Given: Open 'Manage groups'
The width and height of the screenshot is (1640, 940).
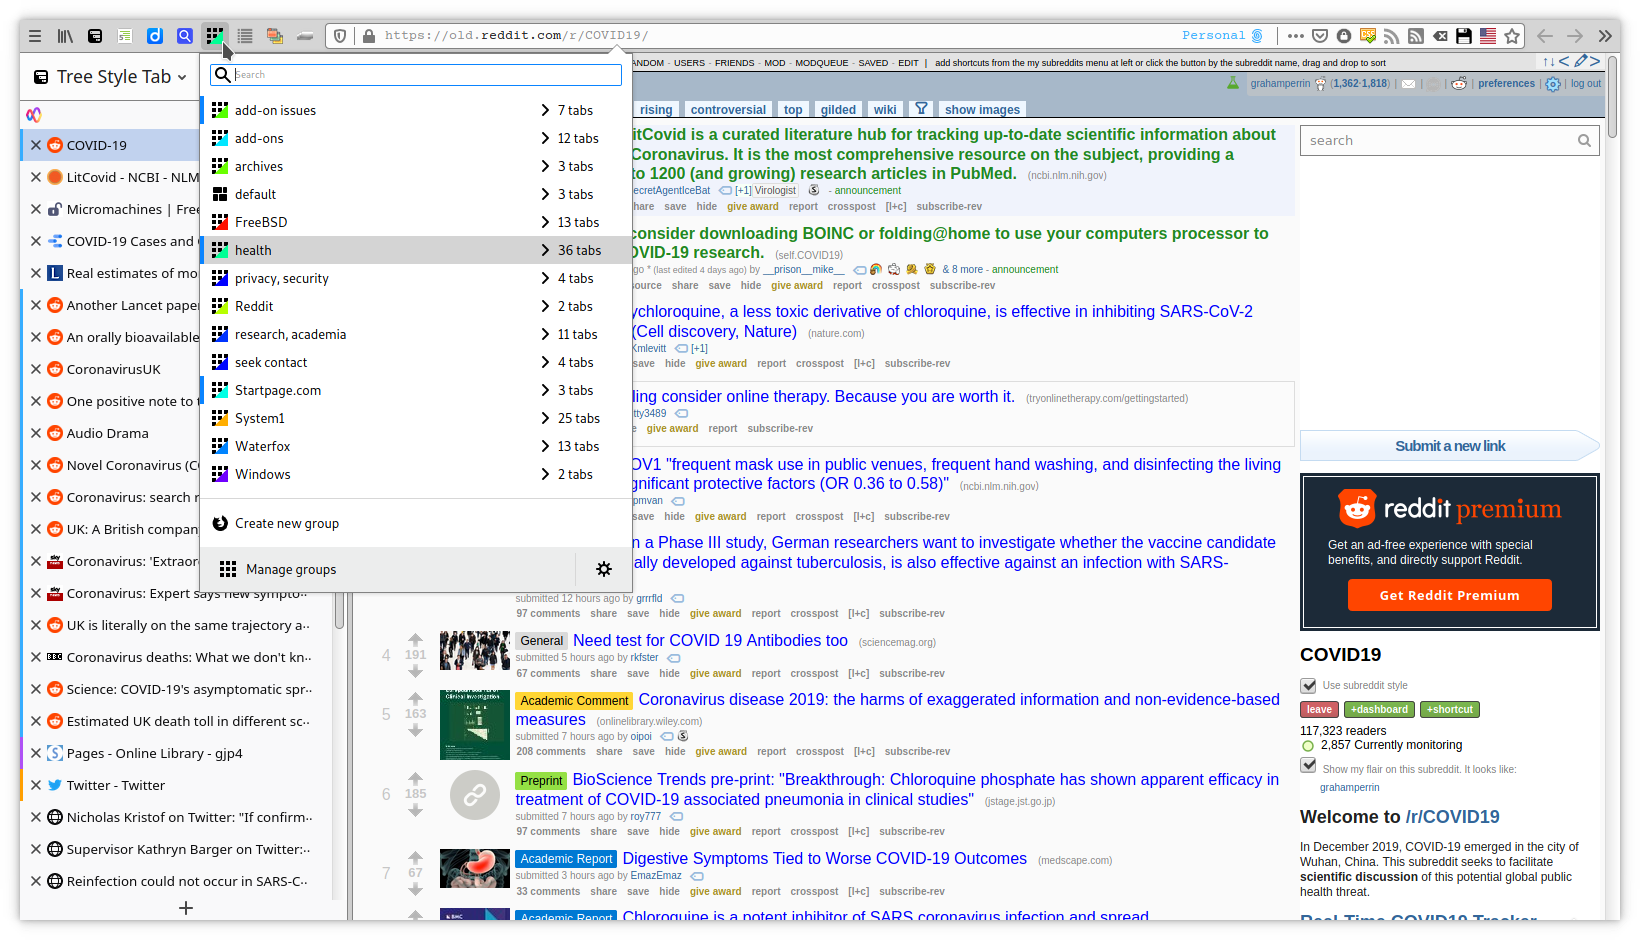Looking at the screenshot, I should (388, 569).
